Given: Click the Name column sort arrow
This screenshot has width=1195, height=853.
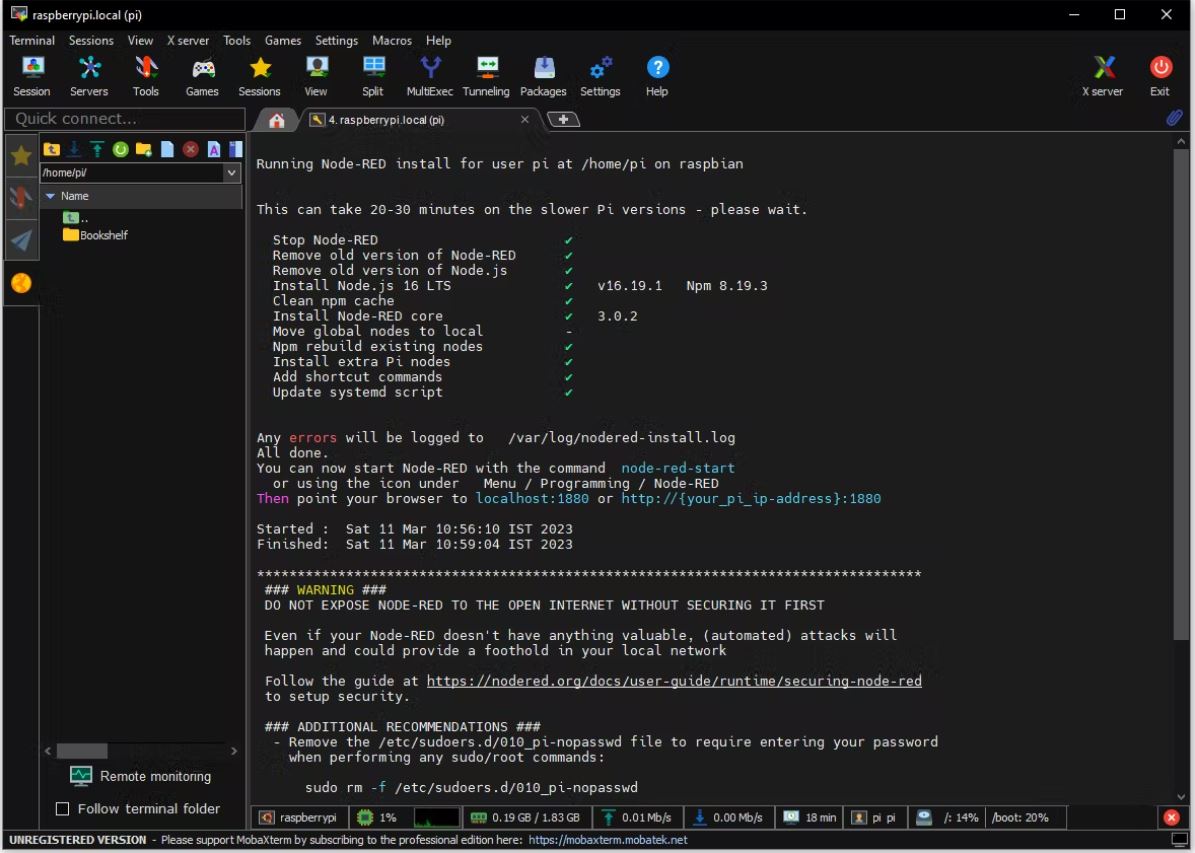Looking at the screenshot, I should (x=50, y=196).
